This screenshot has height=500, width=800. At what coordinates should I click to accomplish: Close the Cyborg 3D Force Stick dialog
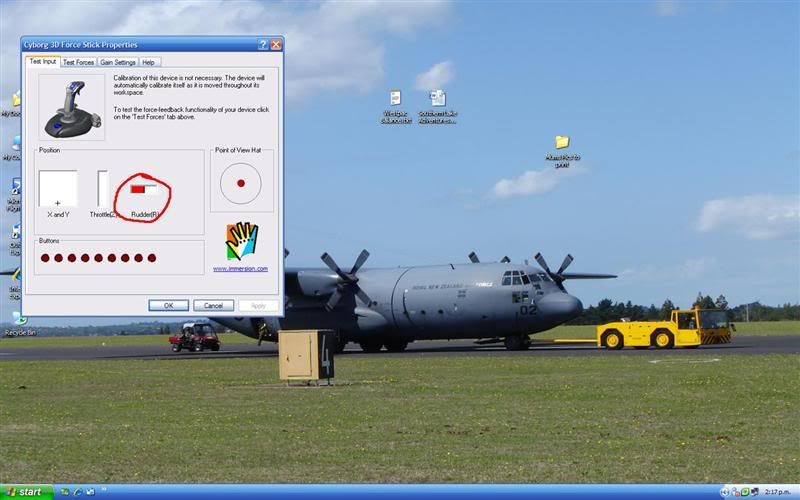coord(276,45)
